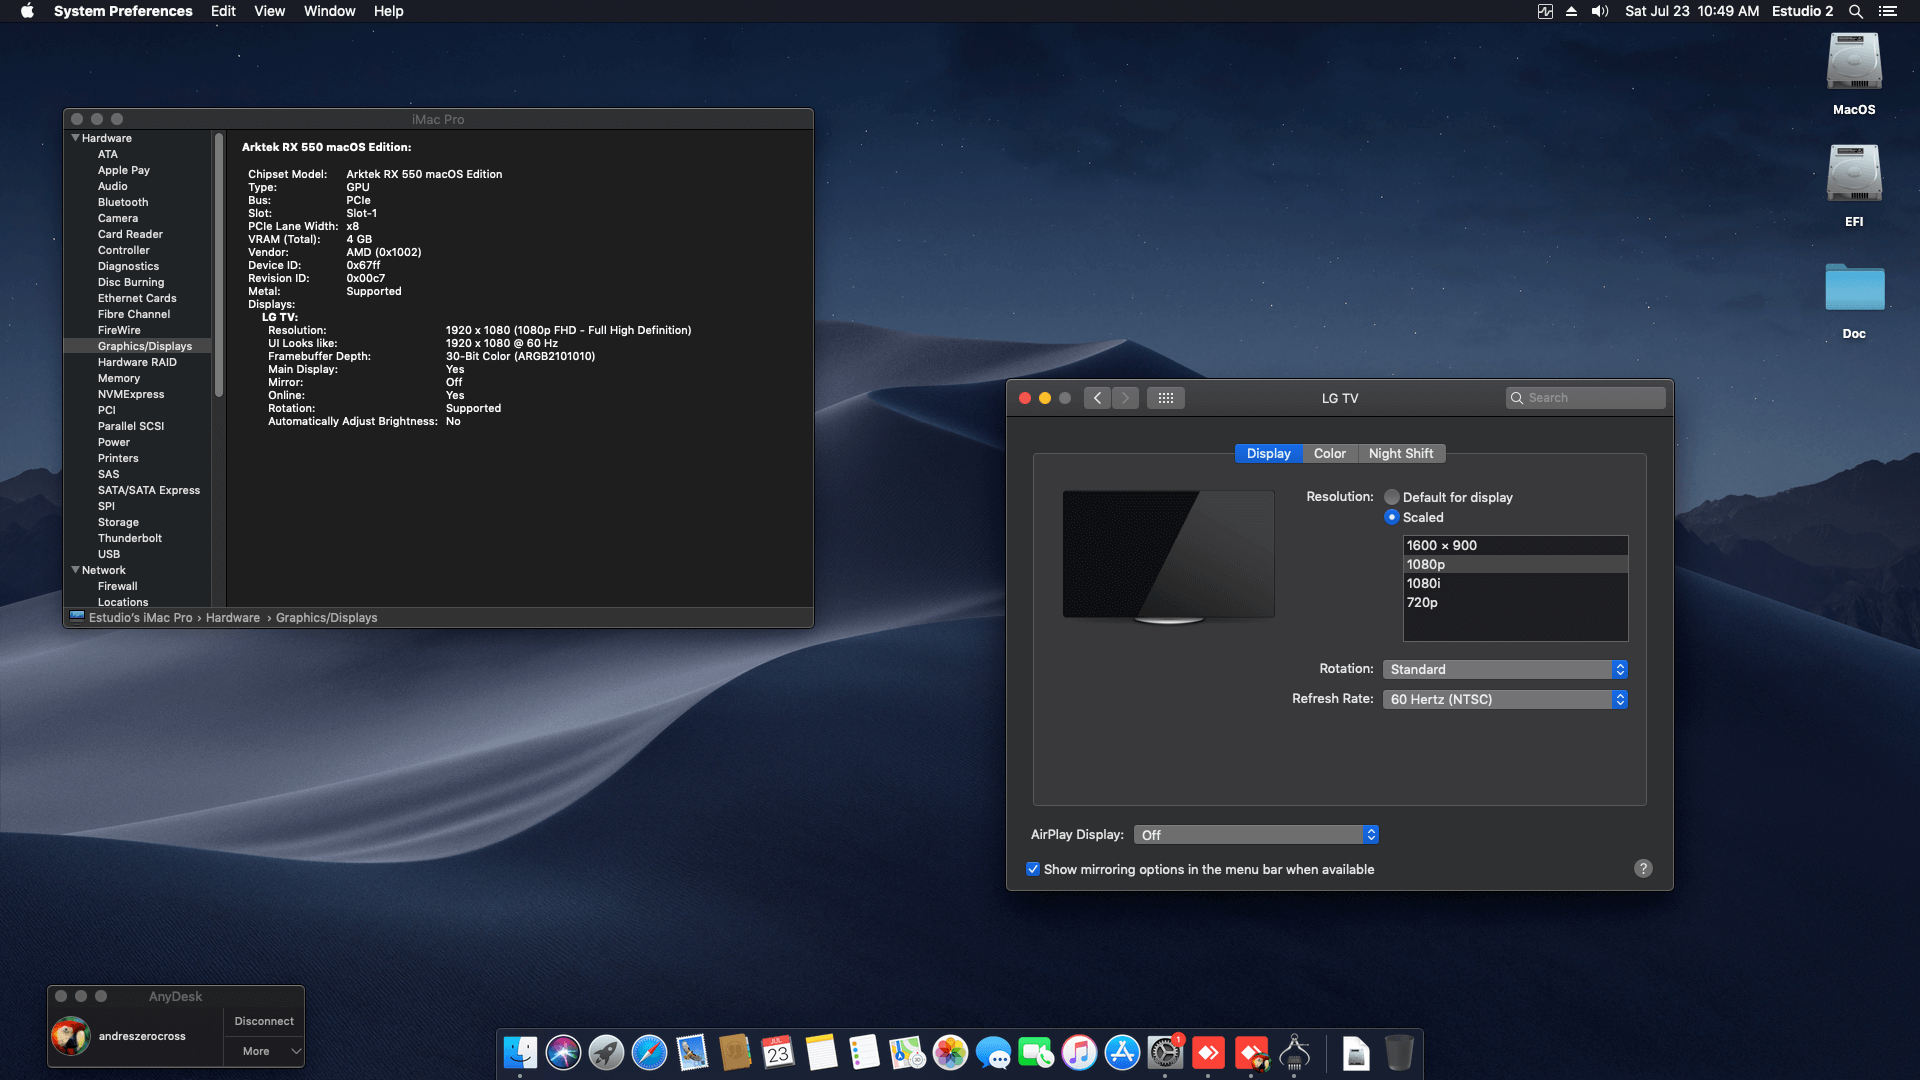Choose 720p resolution
Screen dimensions: 1920x1080
click(1516, 602)
